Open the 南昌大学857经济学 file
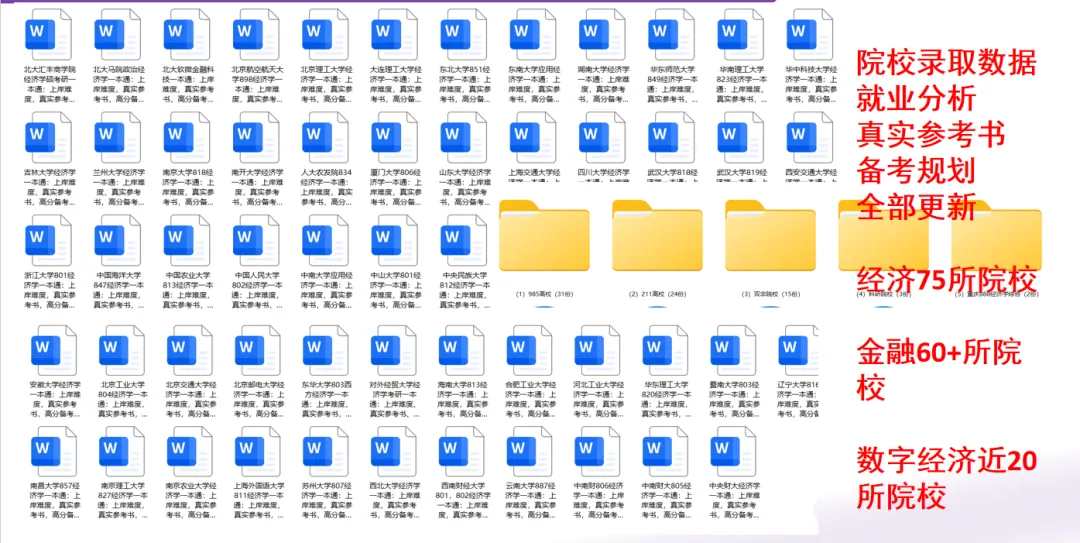This screenshot has width=1080, height=543. click(x=54, y=451)
